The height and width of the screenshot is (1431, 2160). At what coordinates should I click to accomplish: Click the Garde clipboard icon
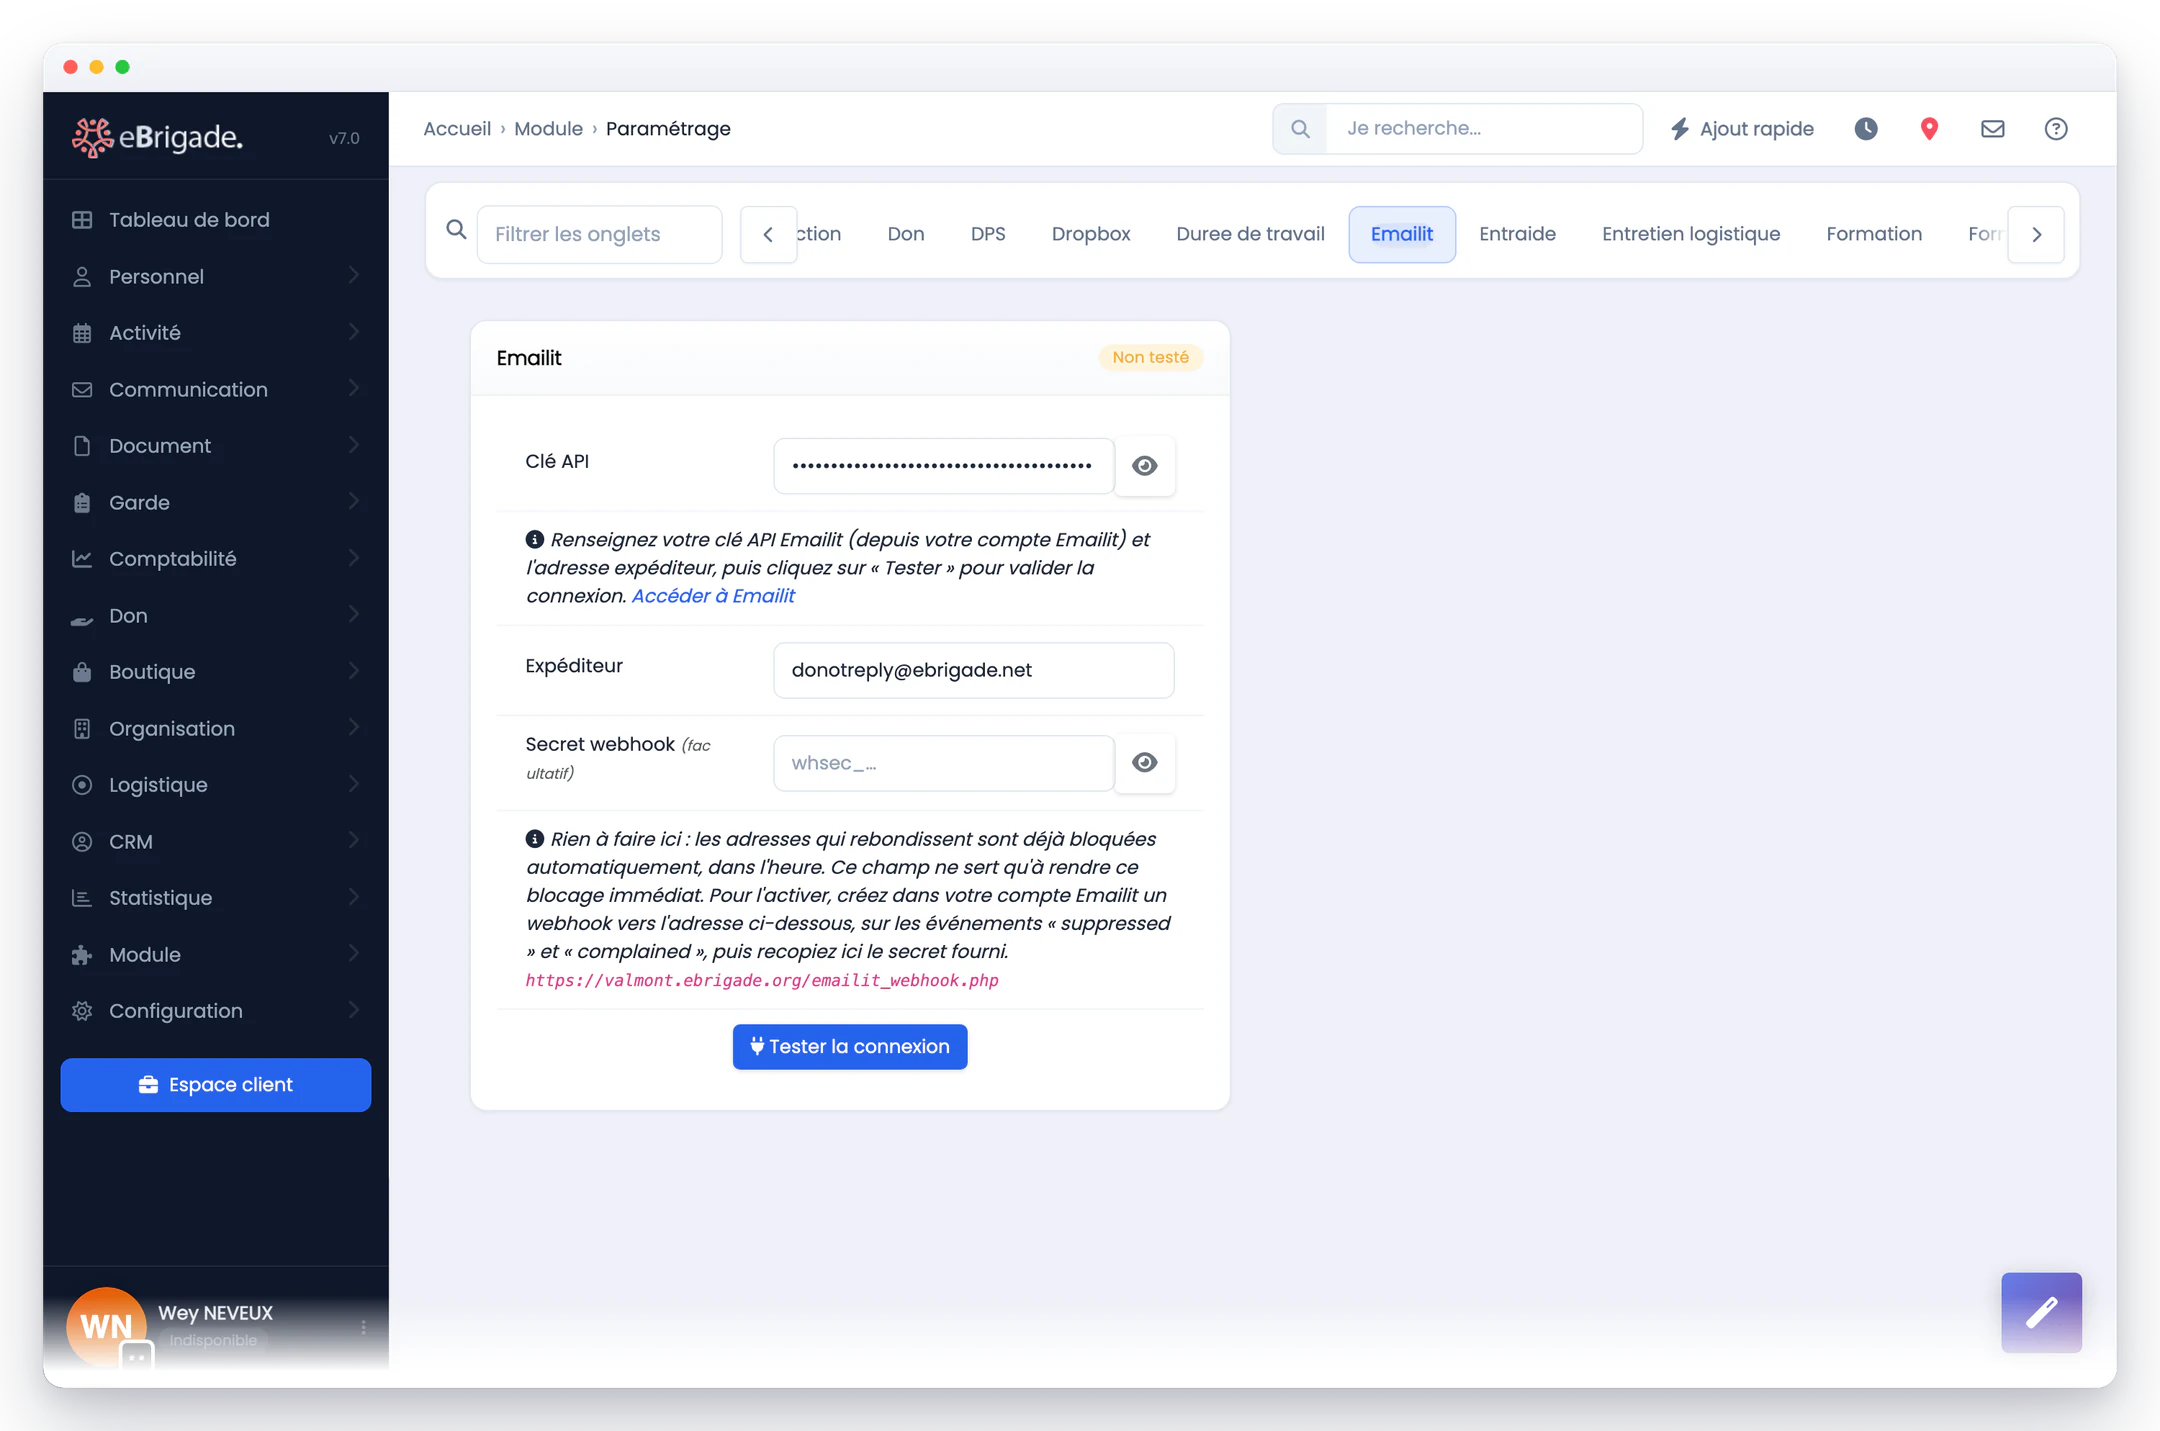coord(82,503)
